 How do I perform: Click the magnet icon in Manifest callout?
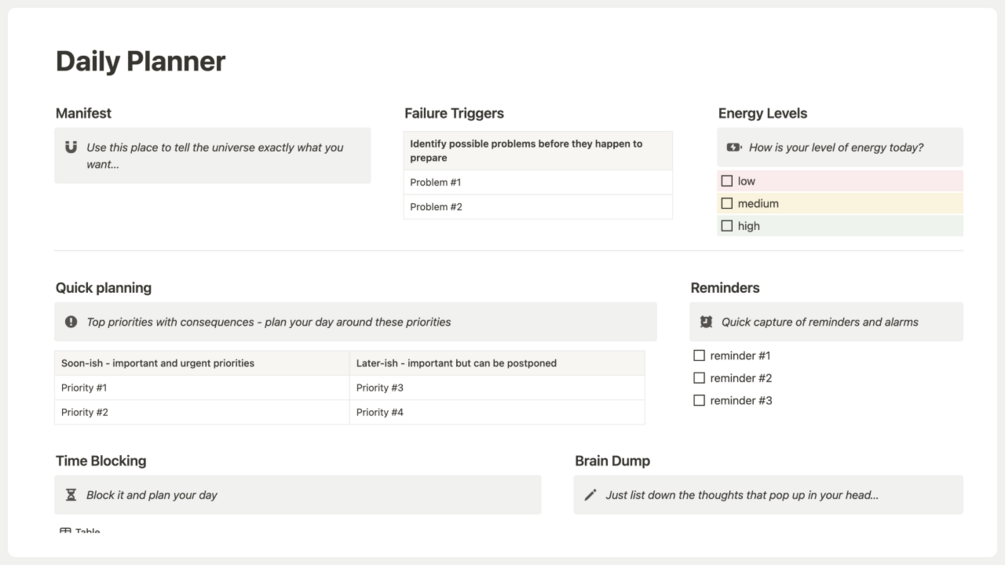[x=71, y=147]
